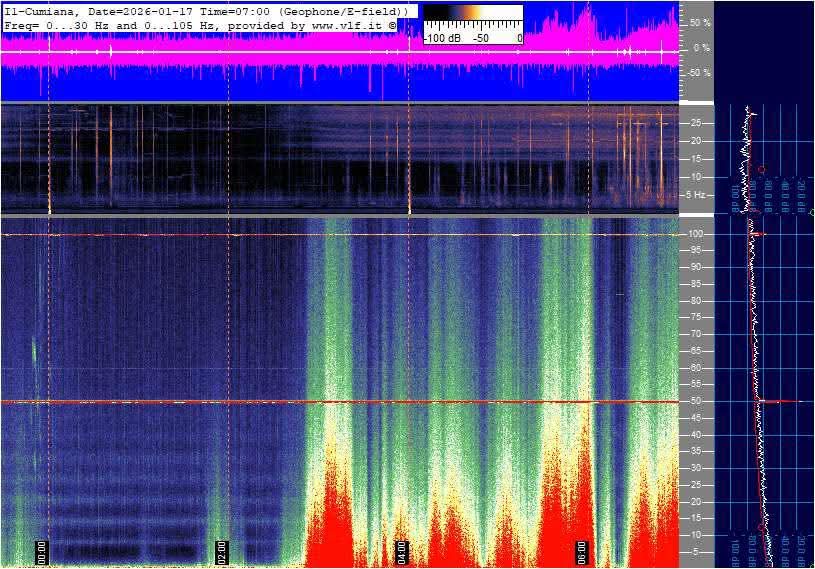The width and height of the screenshot is (815, 569).
Task: Click the 0 % amplitude axis label
Action: point(700,47)
